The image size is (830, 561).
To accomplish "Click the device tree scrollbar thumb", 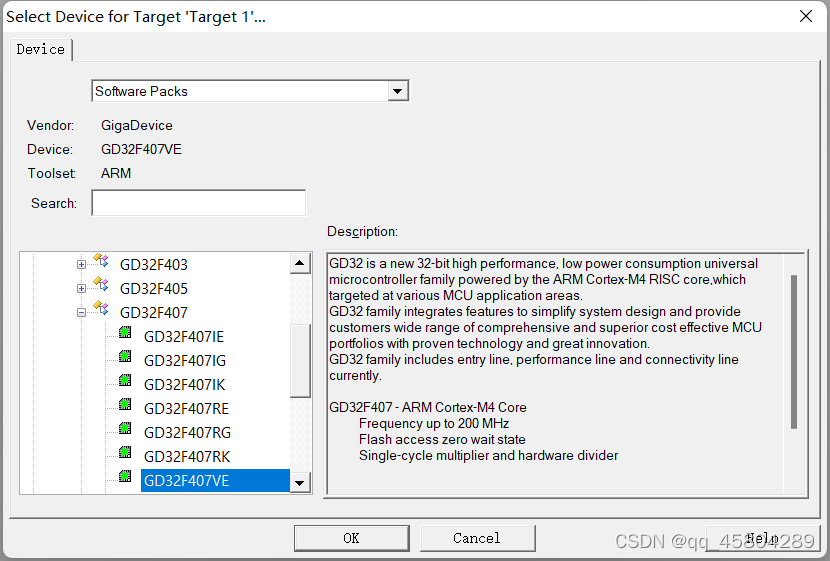I will click(300, 361).
